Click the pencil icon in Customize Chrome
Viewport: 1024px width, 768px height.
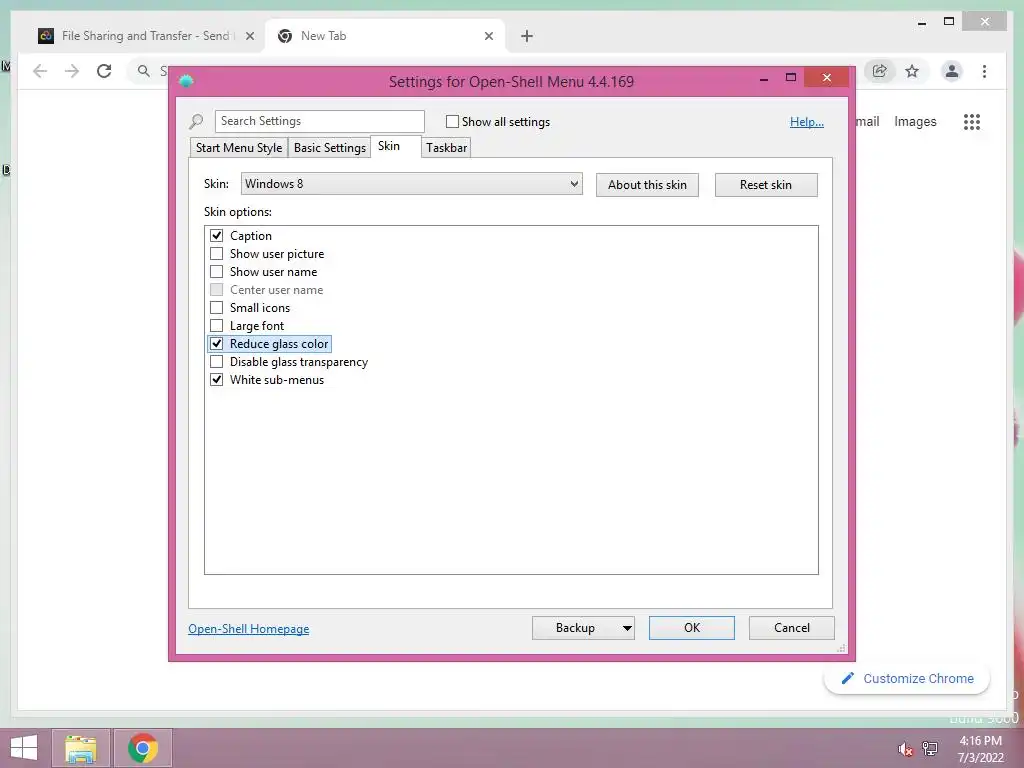click(848, 679)
